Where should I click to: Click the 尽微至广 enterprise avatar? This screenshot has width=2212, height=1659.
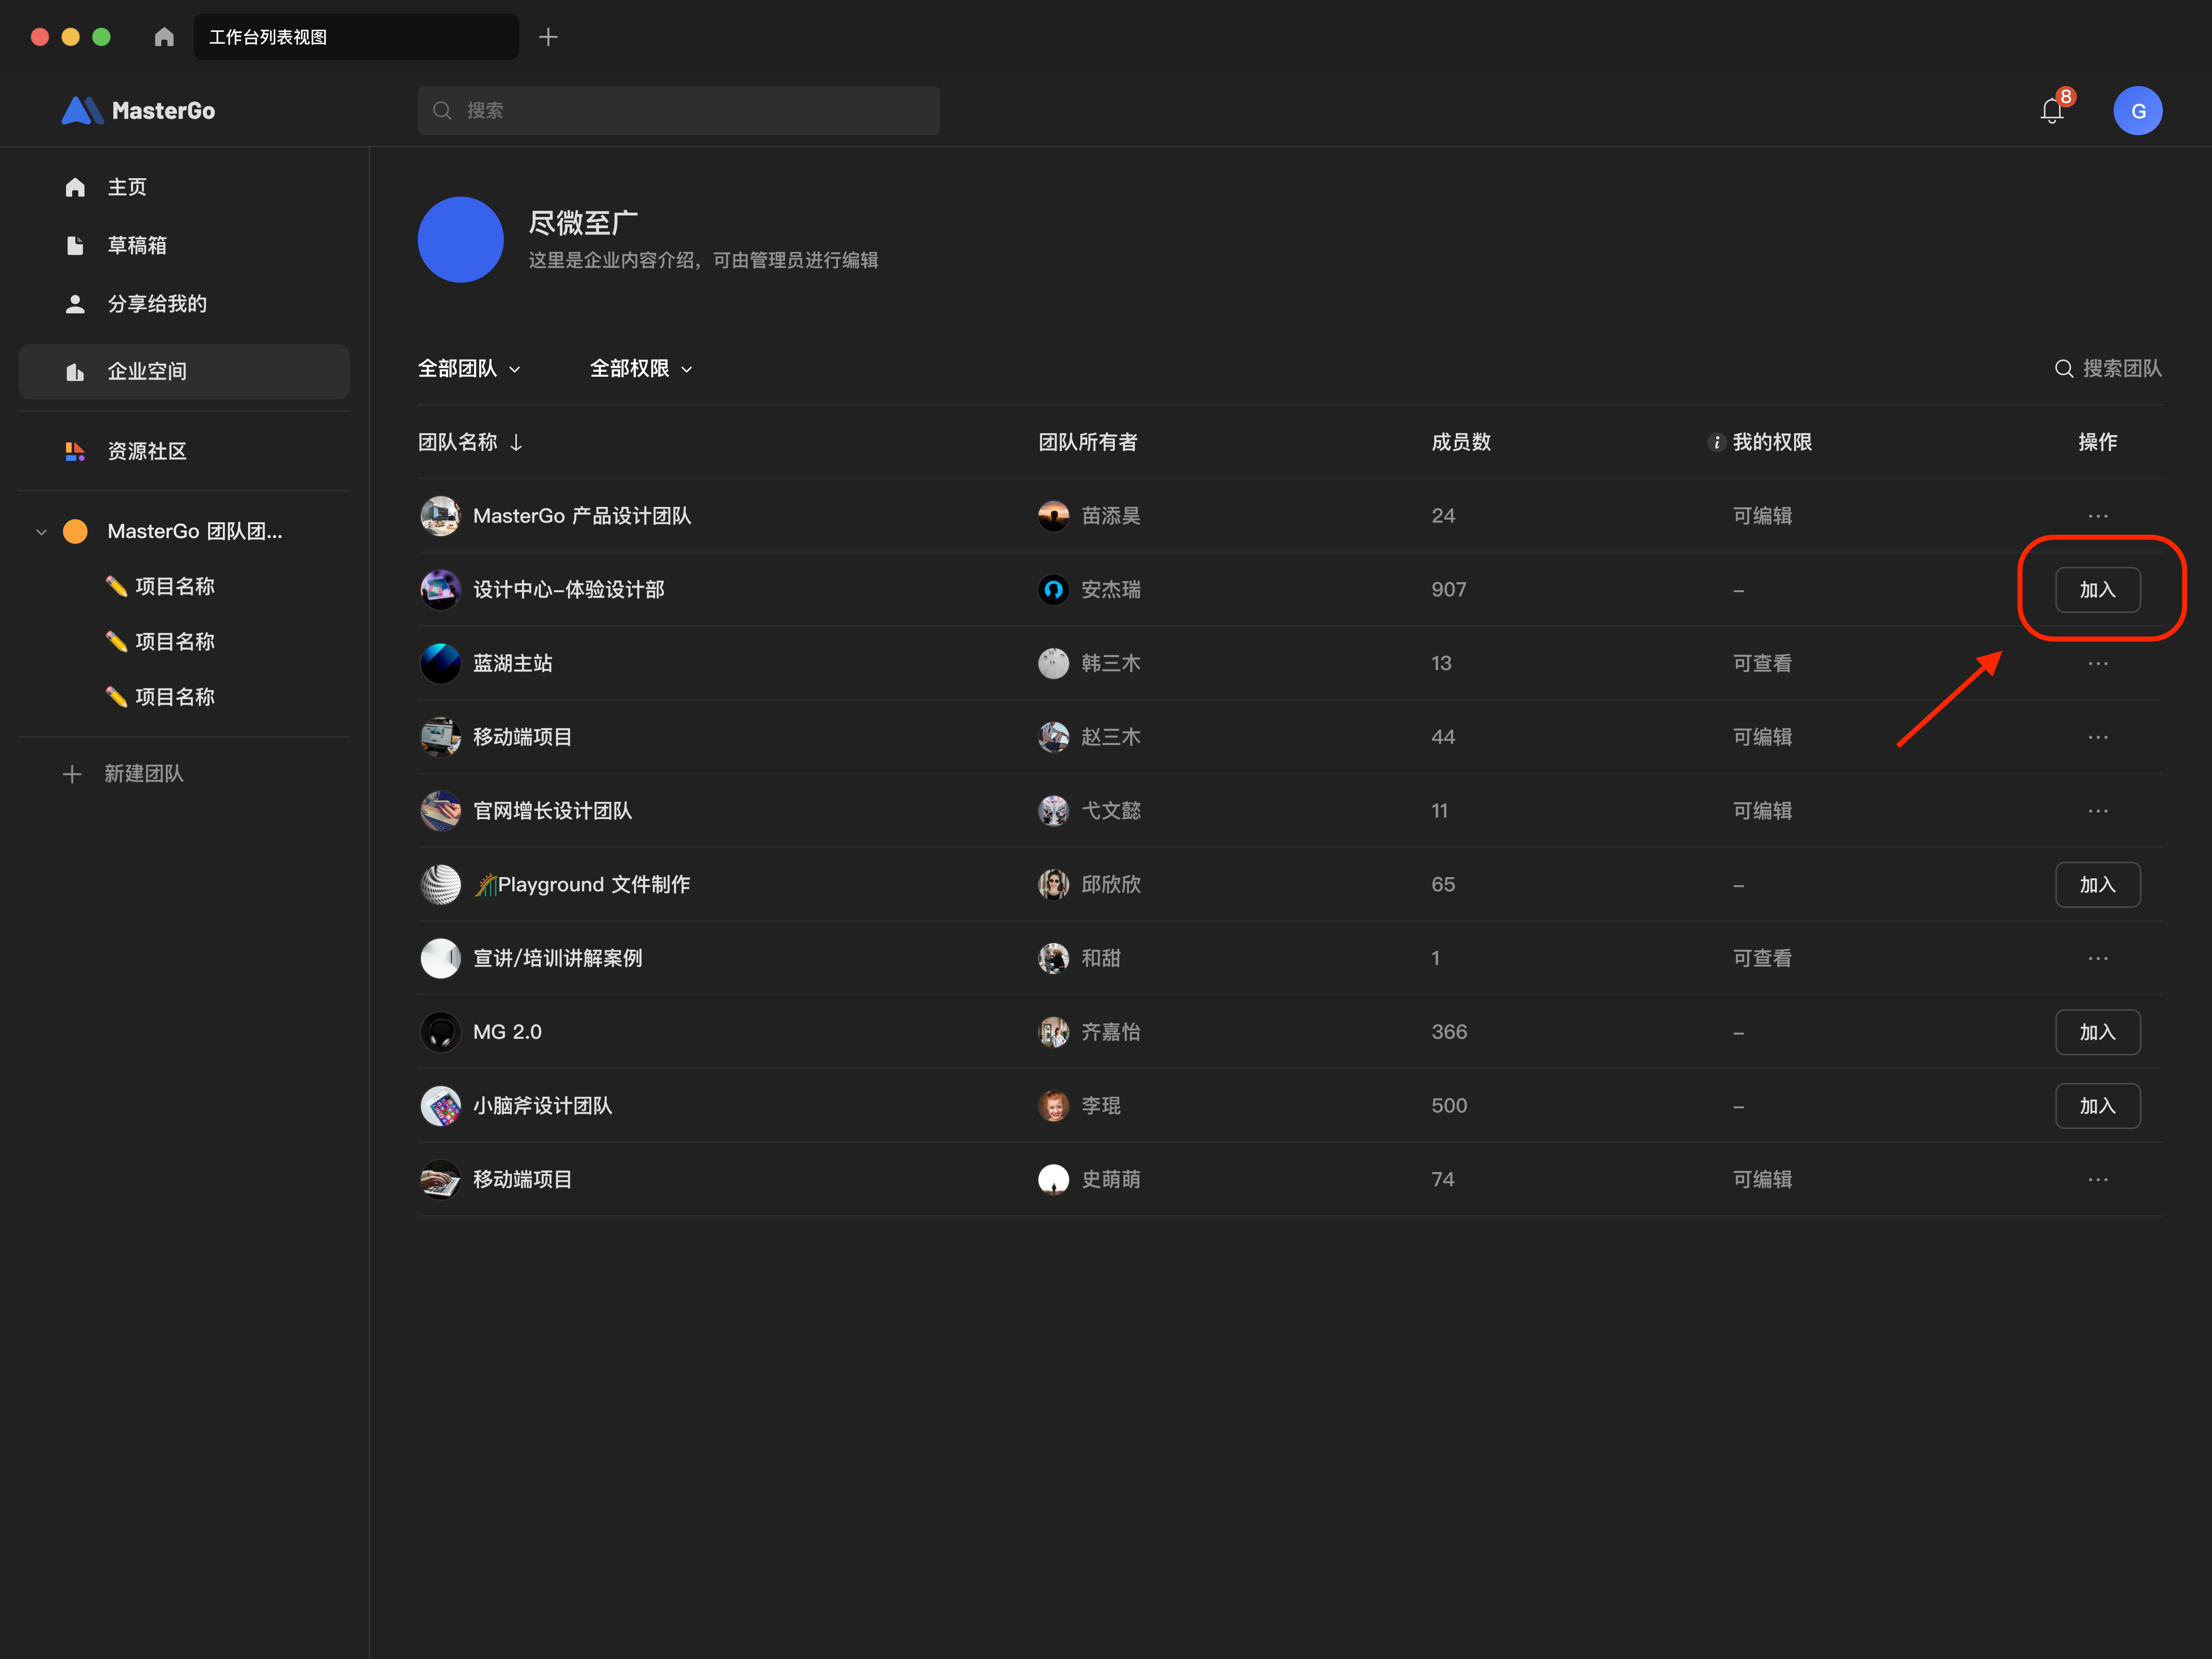pos(461,240)
